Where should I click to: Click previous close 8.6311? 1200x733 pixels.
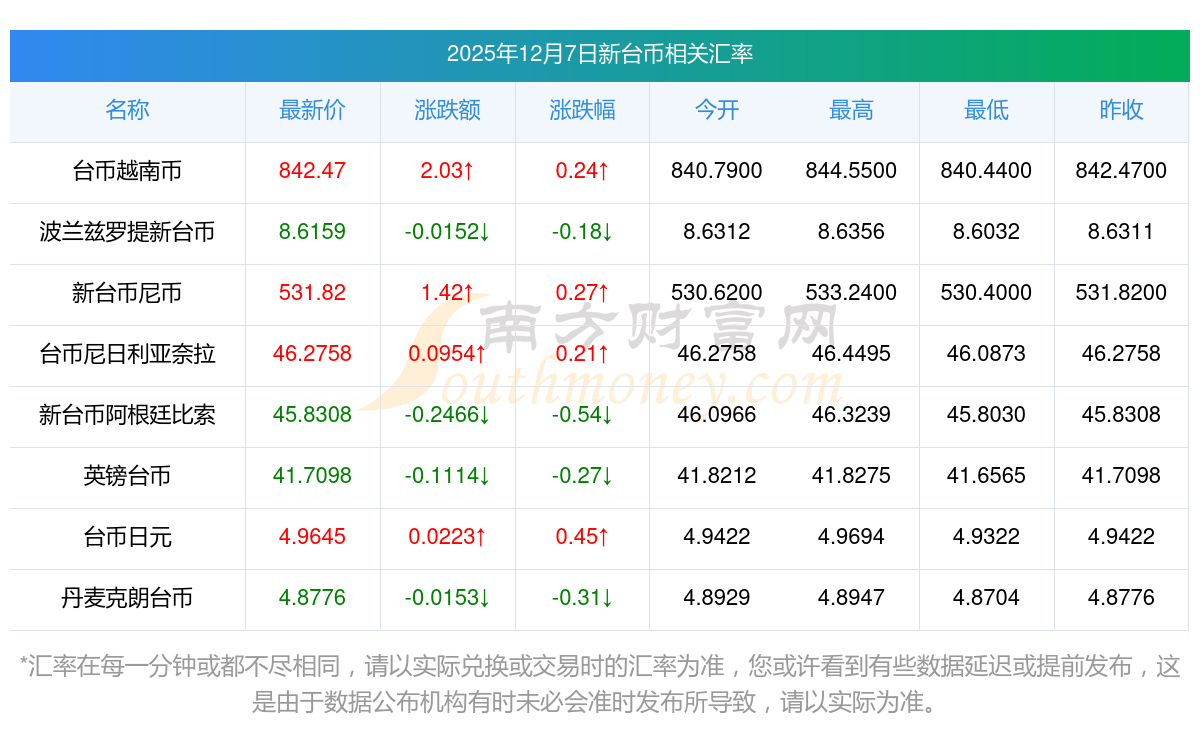click(x=1121, y=232)
